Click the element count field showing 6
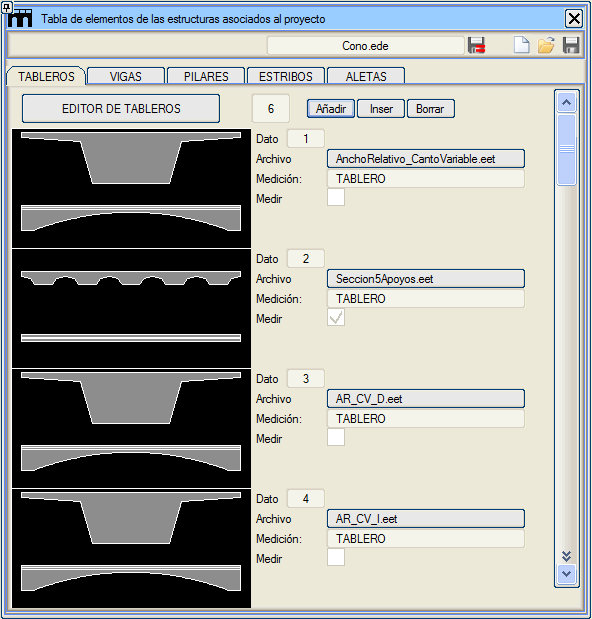The image size is (592, 619). pos(271,109)
